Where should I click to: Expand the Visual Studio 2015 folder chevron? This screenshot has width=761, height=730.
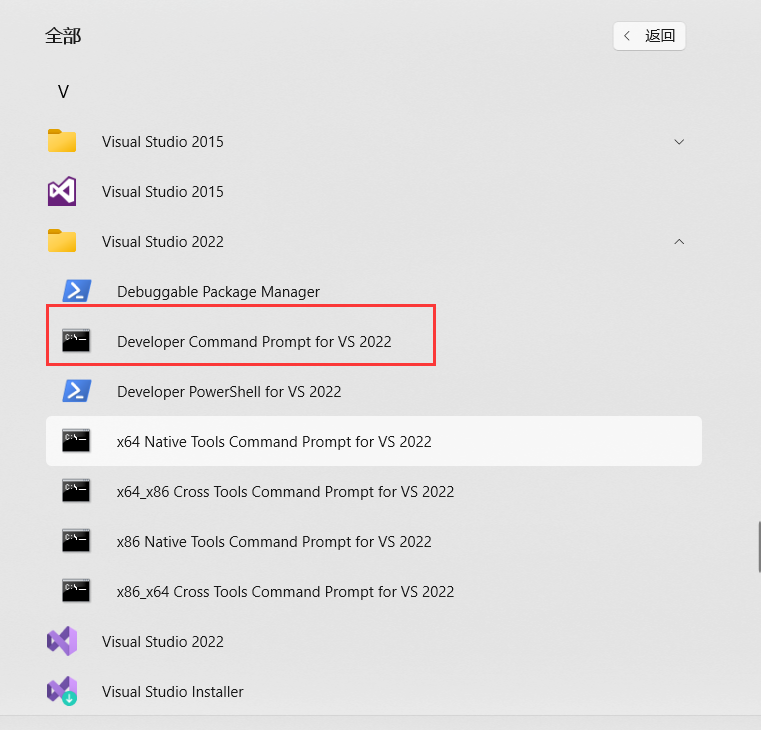(x=679, y=142)
